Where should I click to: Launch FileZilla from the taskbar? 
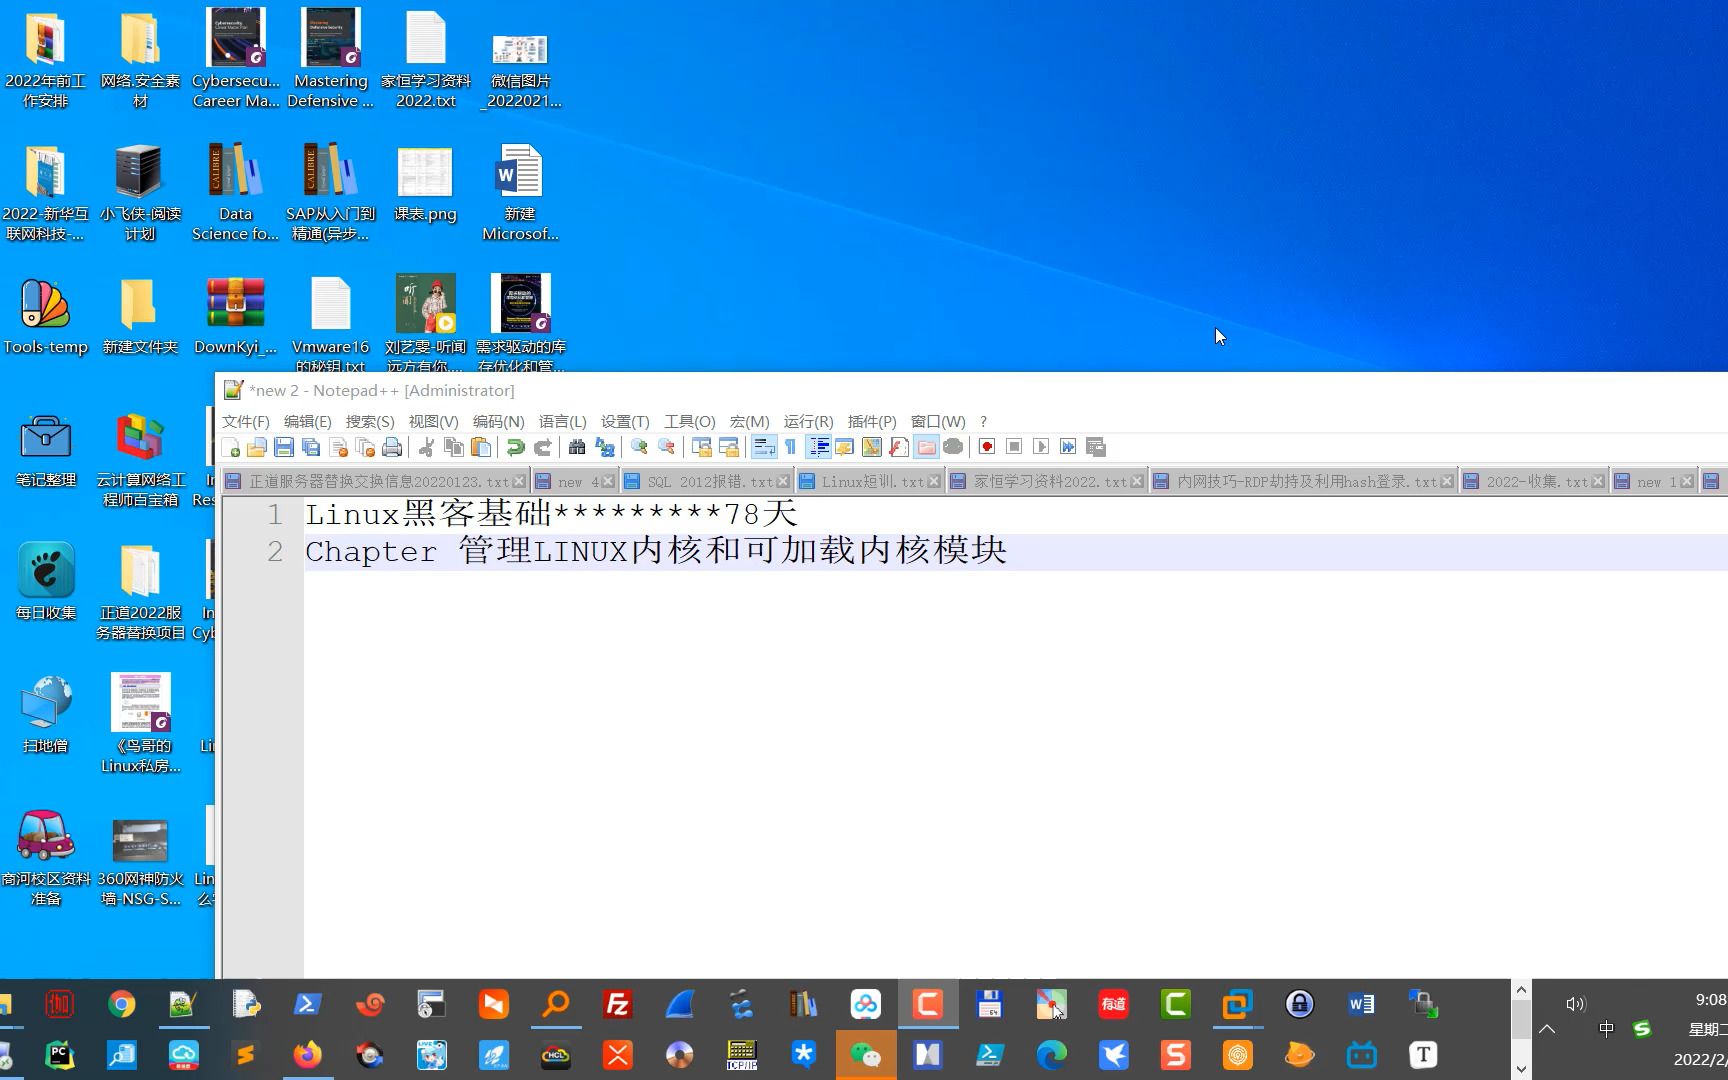[617, 1005]
